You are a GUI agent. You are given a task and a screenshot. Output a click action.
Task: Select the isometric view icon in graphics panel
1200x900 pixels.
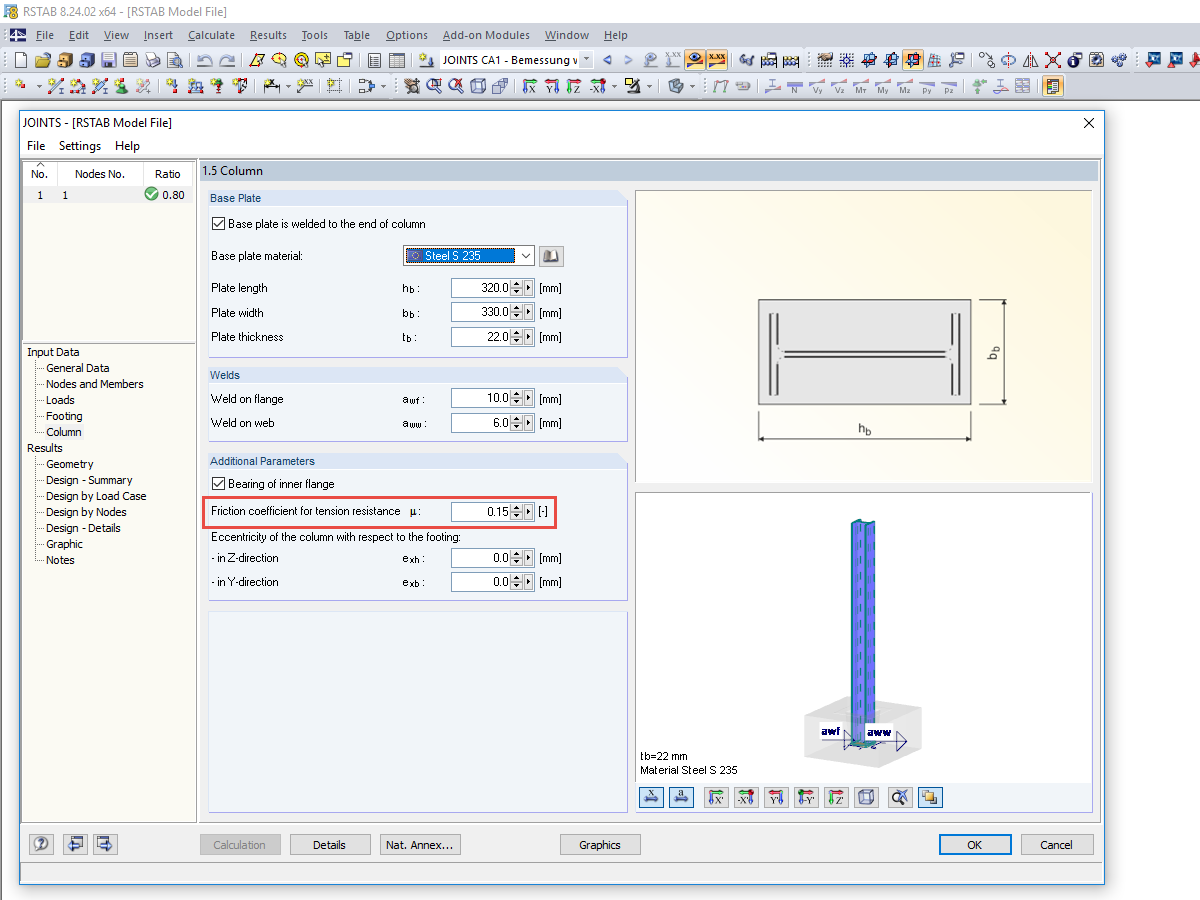click(866, 797)
